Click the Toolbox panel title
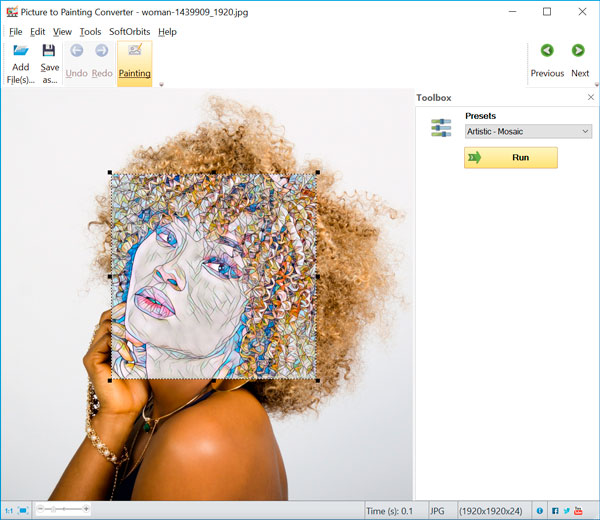 434,98
